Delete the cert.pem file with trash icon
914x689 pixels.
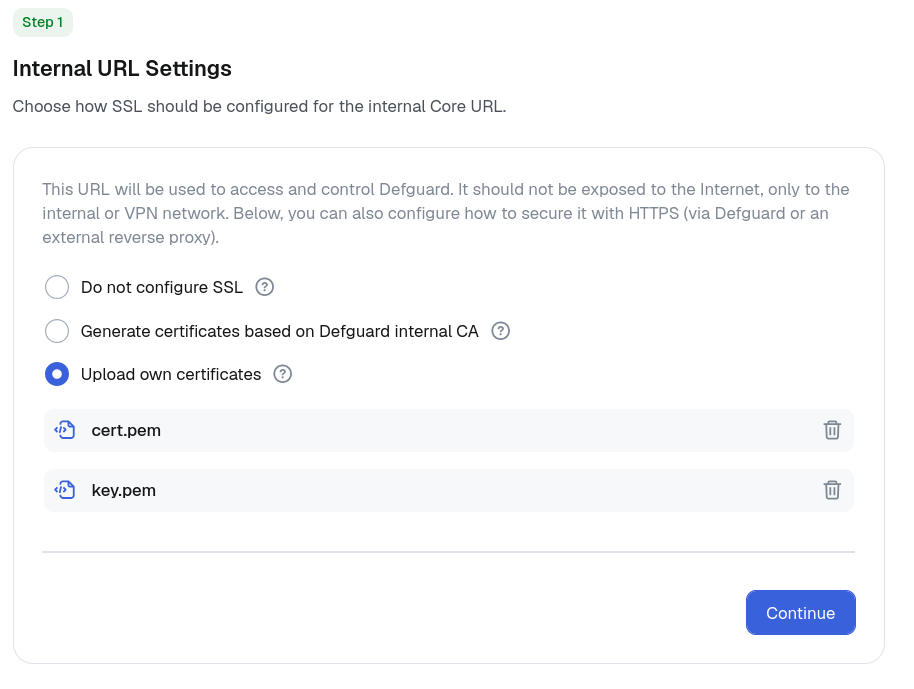[832, 430]
